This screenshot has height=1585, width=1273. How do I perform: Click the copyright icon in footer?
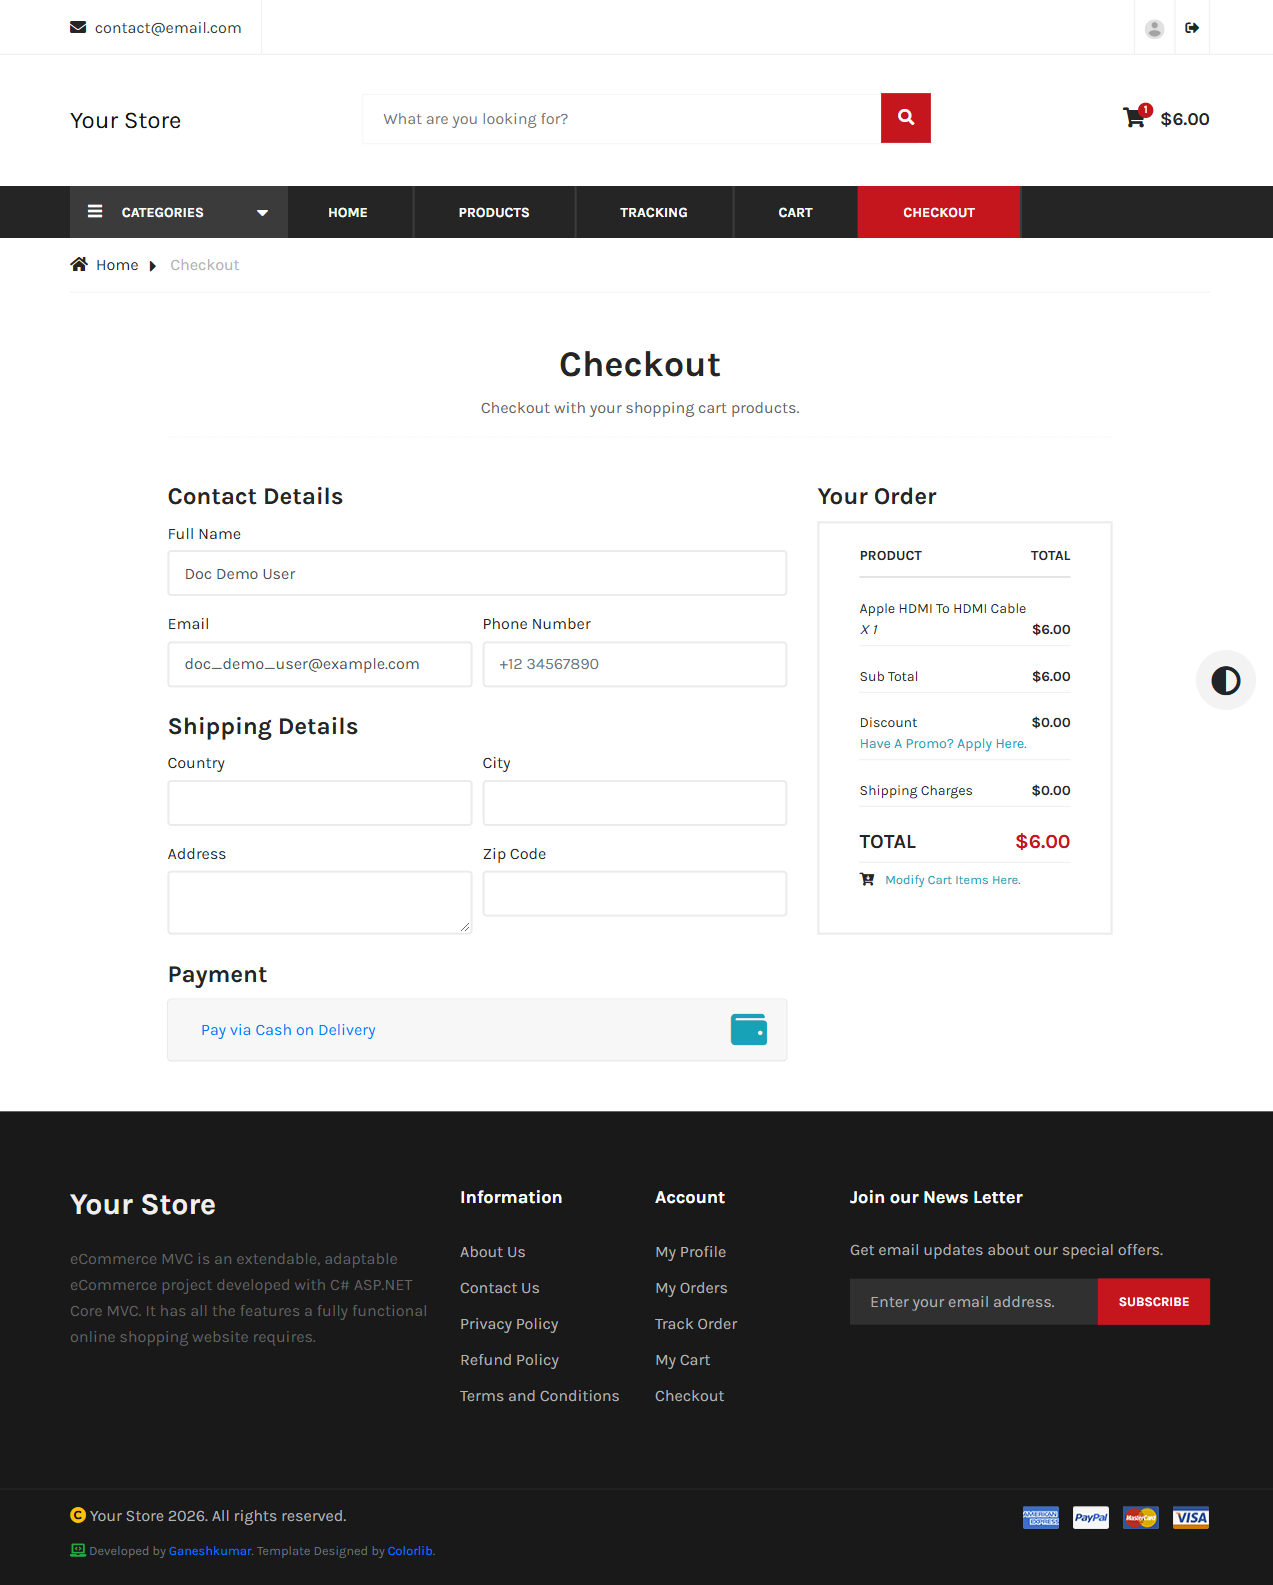tap(78, 1515)
